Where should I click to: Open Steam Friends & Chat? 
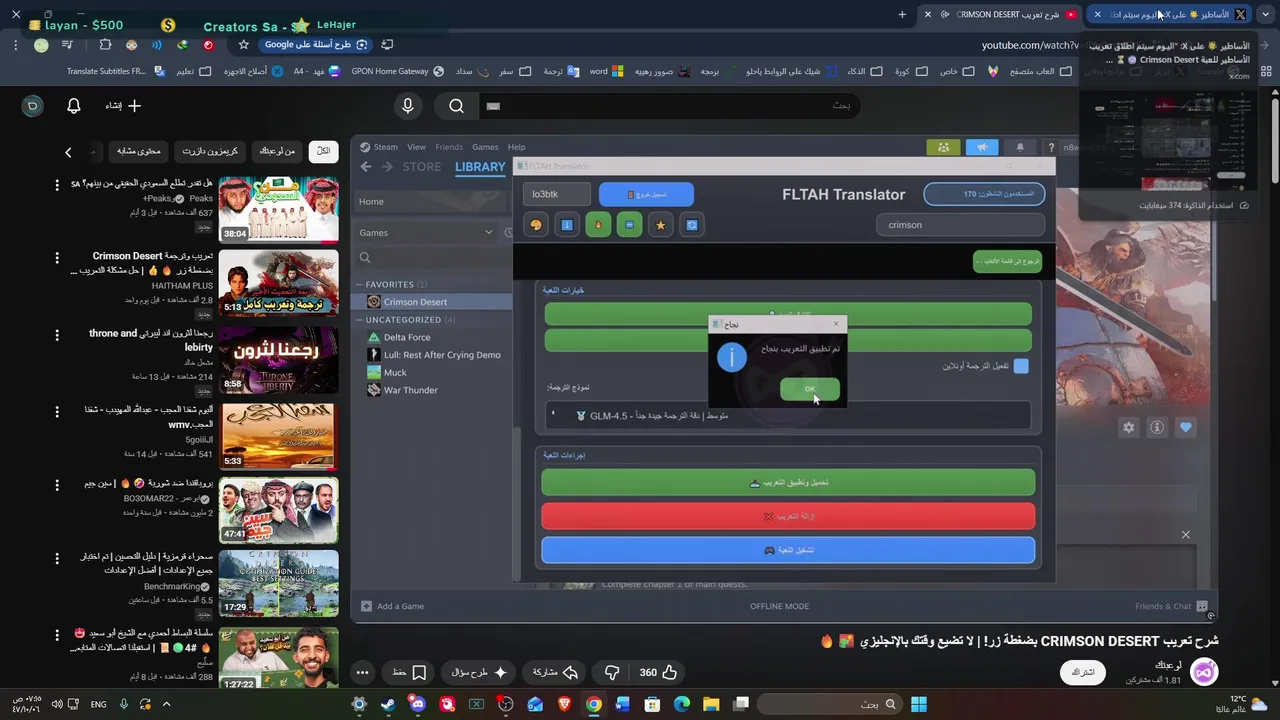tap(1171, 606)
